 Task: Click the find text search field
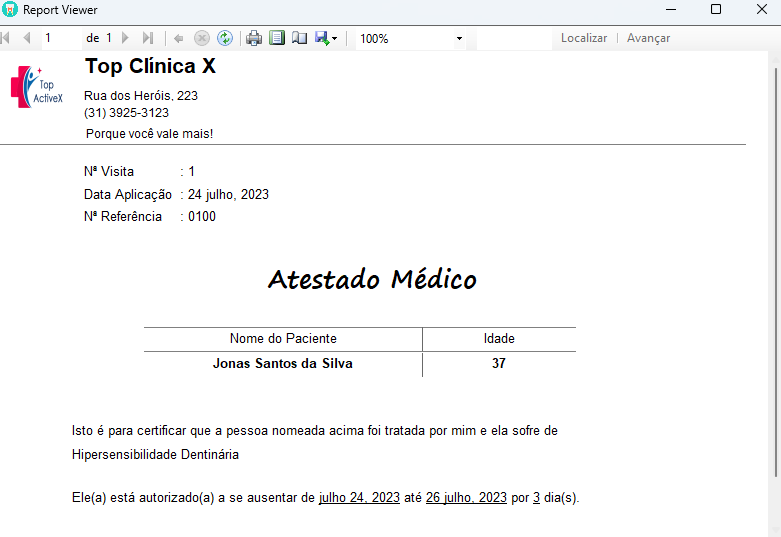pyautogui.click(x=514, y=38)
